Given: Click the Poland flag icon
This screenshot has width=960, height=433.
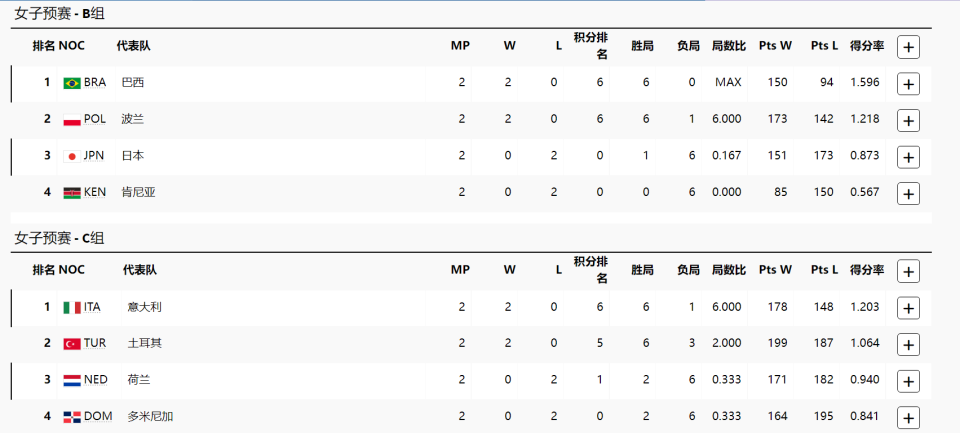Looking at the screenshot, I should (x=72, y=120).
